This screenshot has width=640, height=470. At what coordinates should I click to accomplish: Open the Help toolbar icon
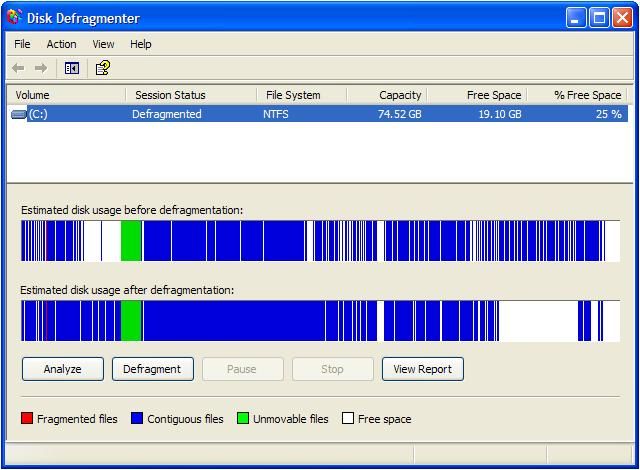tap(102, 68)
